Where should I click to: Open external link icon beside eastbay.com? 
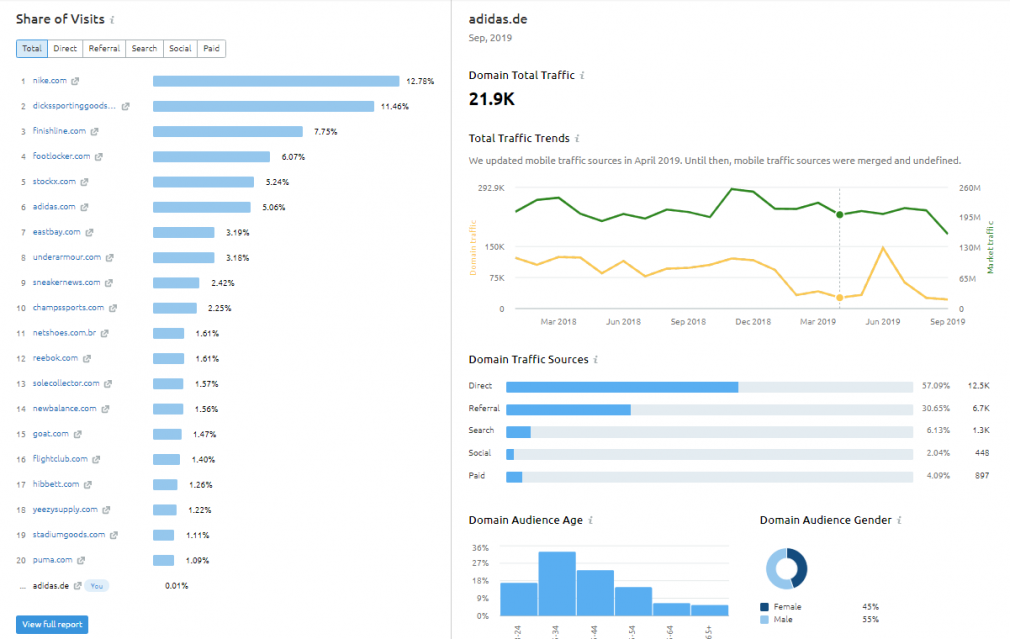click(89, 232)
